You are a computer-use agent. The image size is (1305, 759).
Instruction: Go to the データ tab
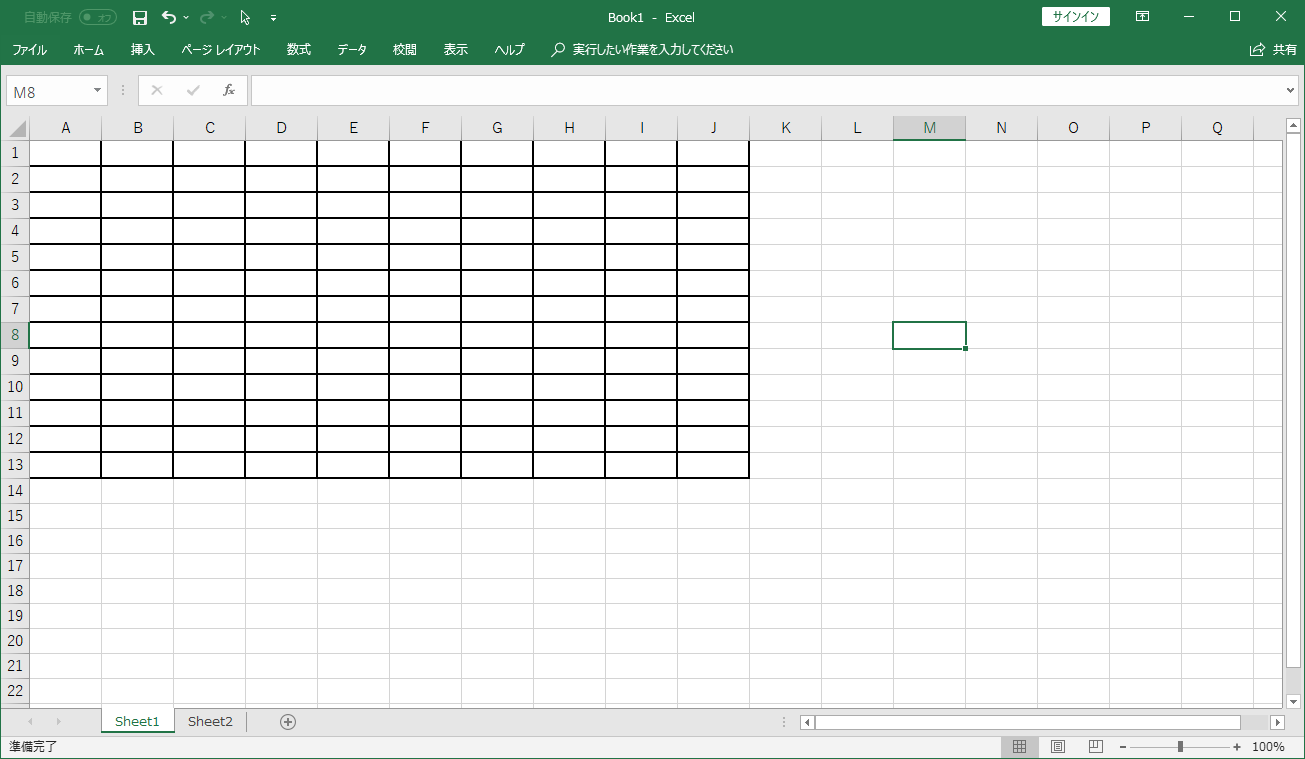point(352,49)
